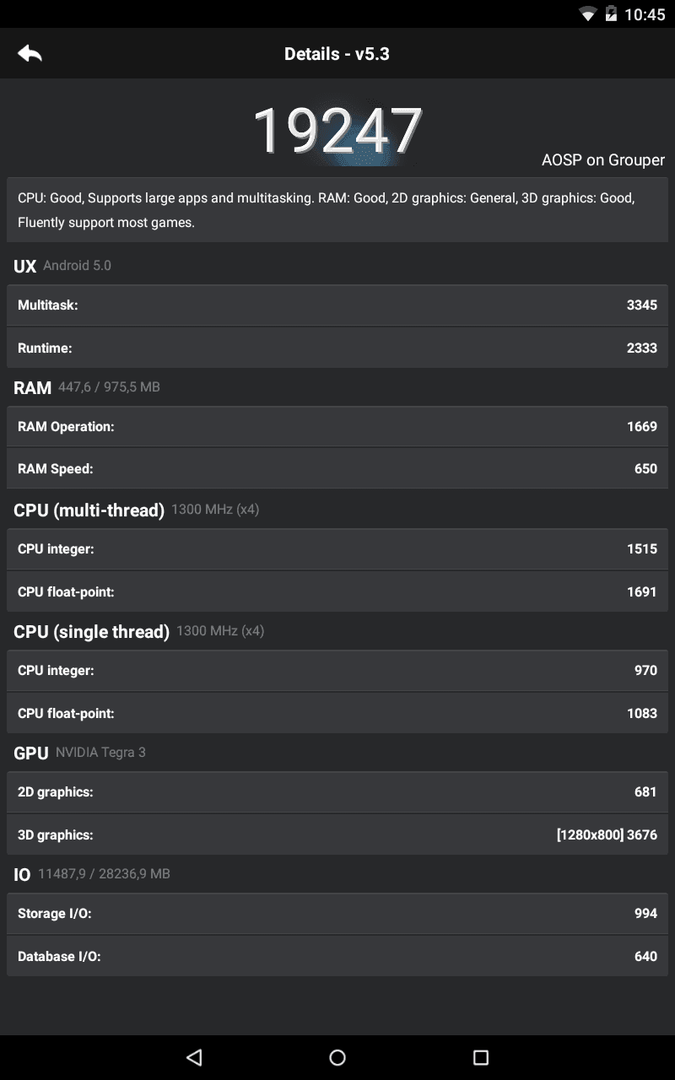Tap single thread CPU float-point row
This screenshot has height=1080, width=675.
click(x=338, y=713)
